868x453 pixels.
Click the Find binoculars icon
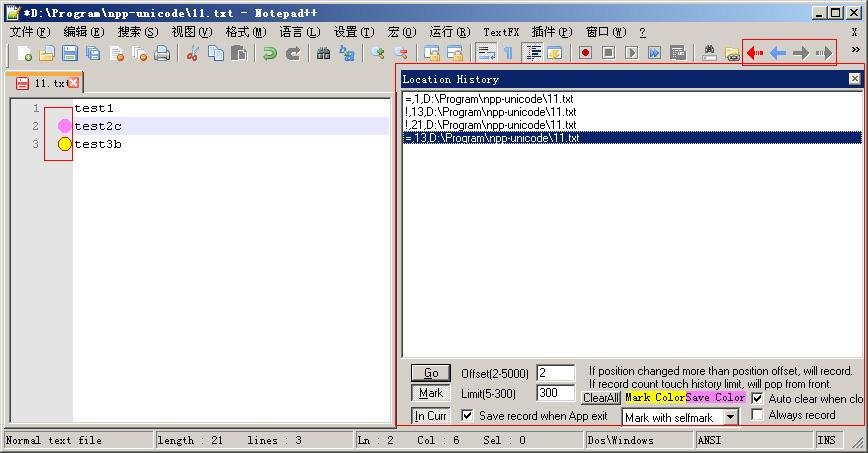(x=323, y=53)
